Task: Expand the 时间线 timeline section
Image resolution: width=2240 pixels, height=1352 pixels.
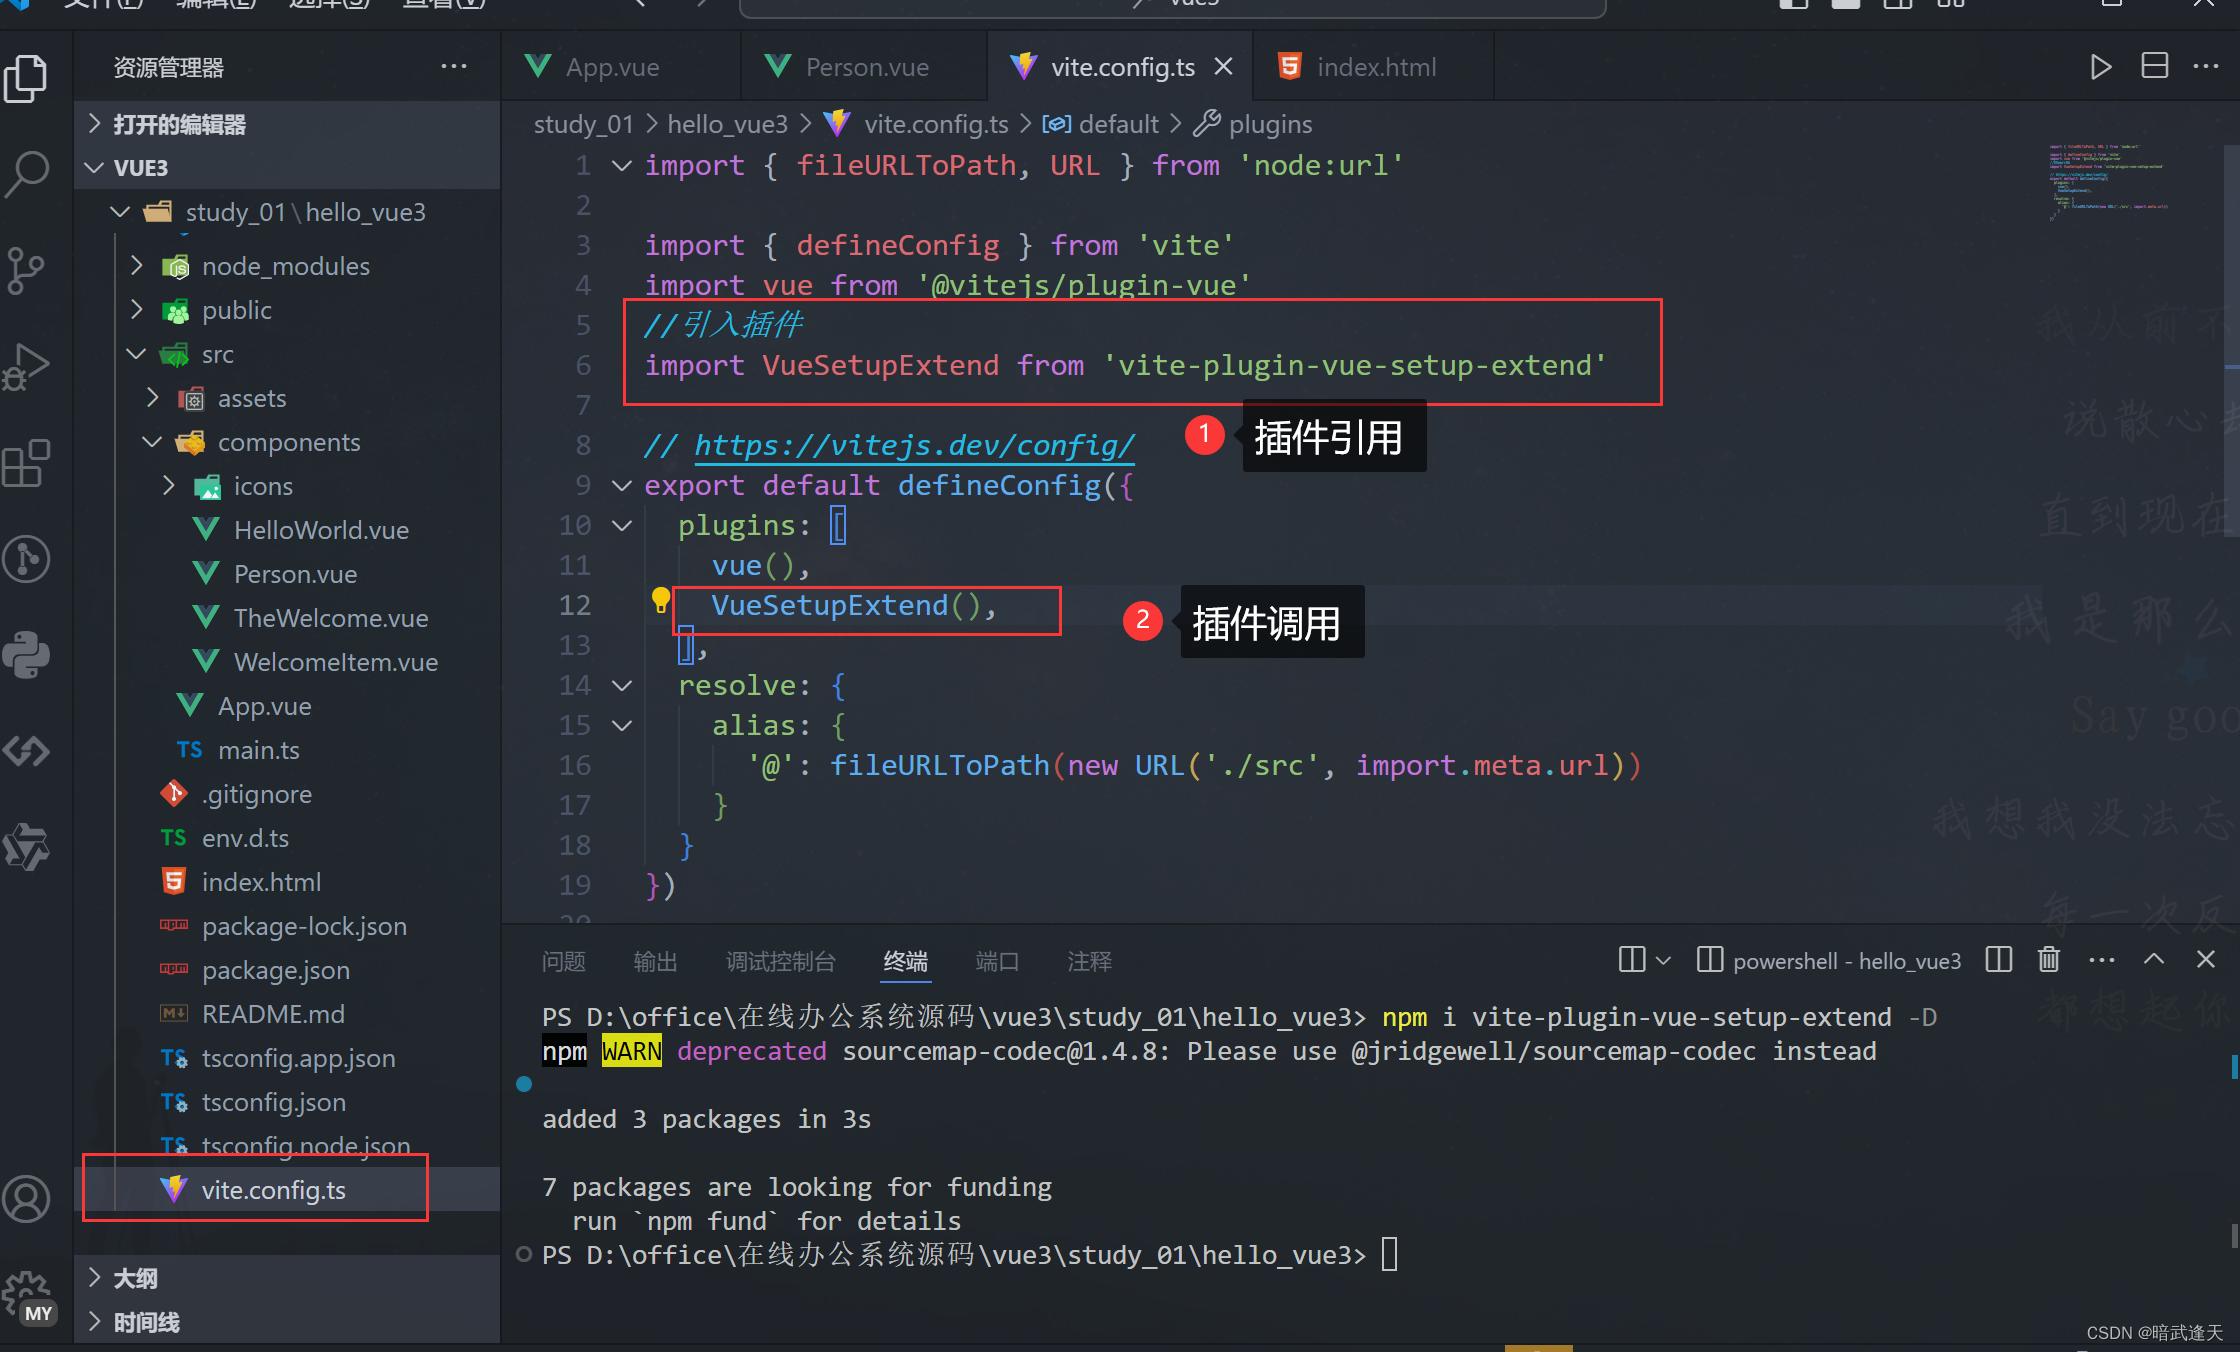Action: (x=288, y=1322)
